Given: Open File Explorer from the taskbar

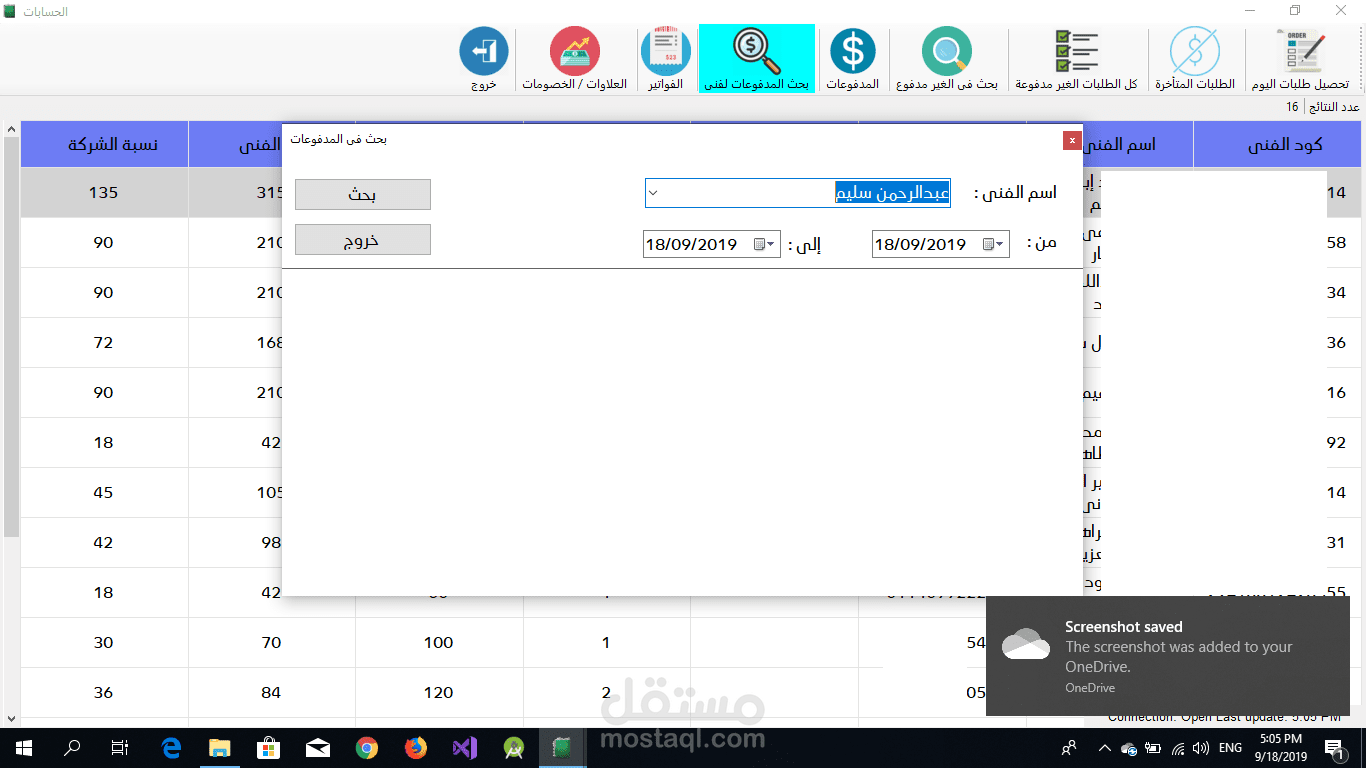Looking at the screenshot, I should (220, 747).
